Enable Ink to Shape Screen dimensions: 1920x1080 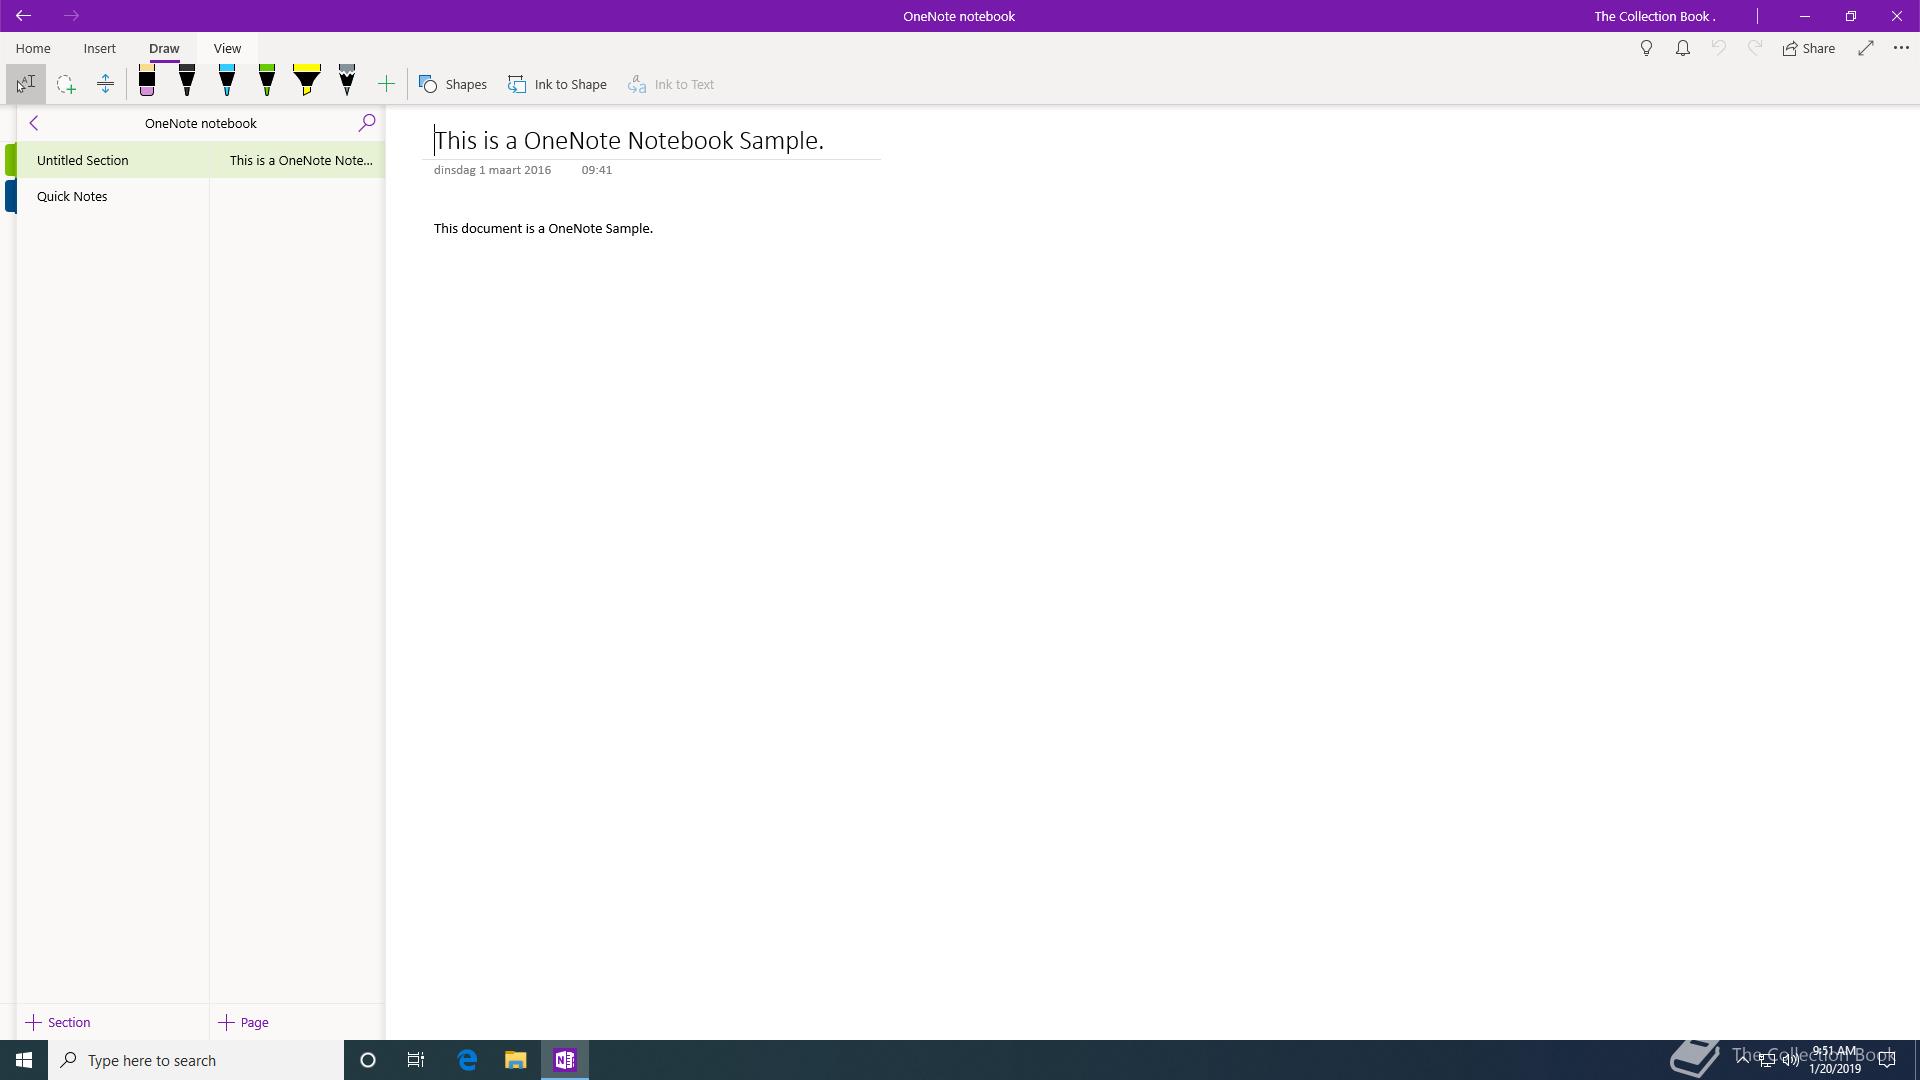tap(557, 84)
